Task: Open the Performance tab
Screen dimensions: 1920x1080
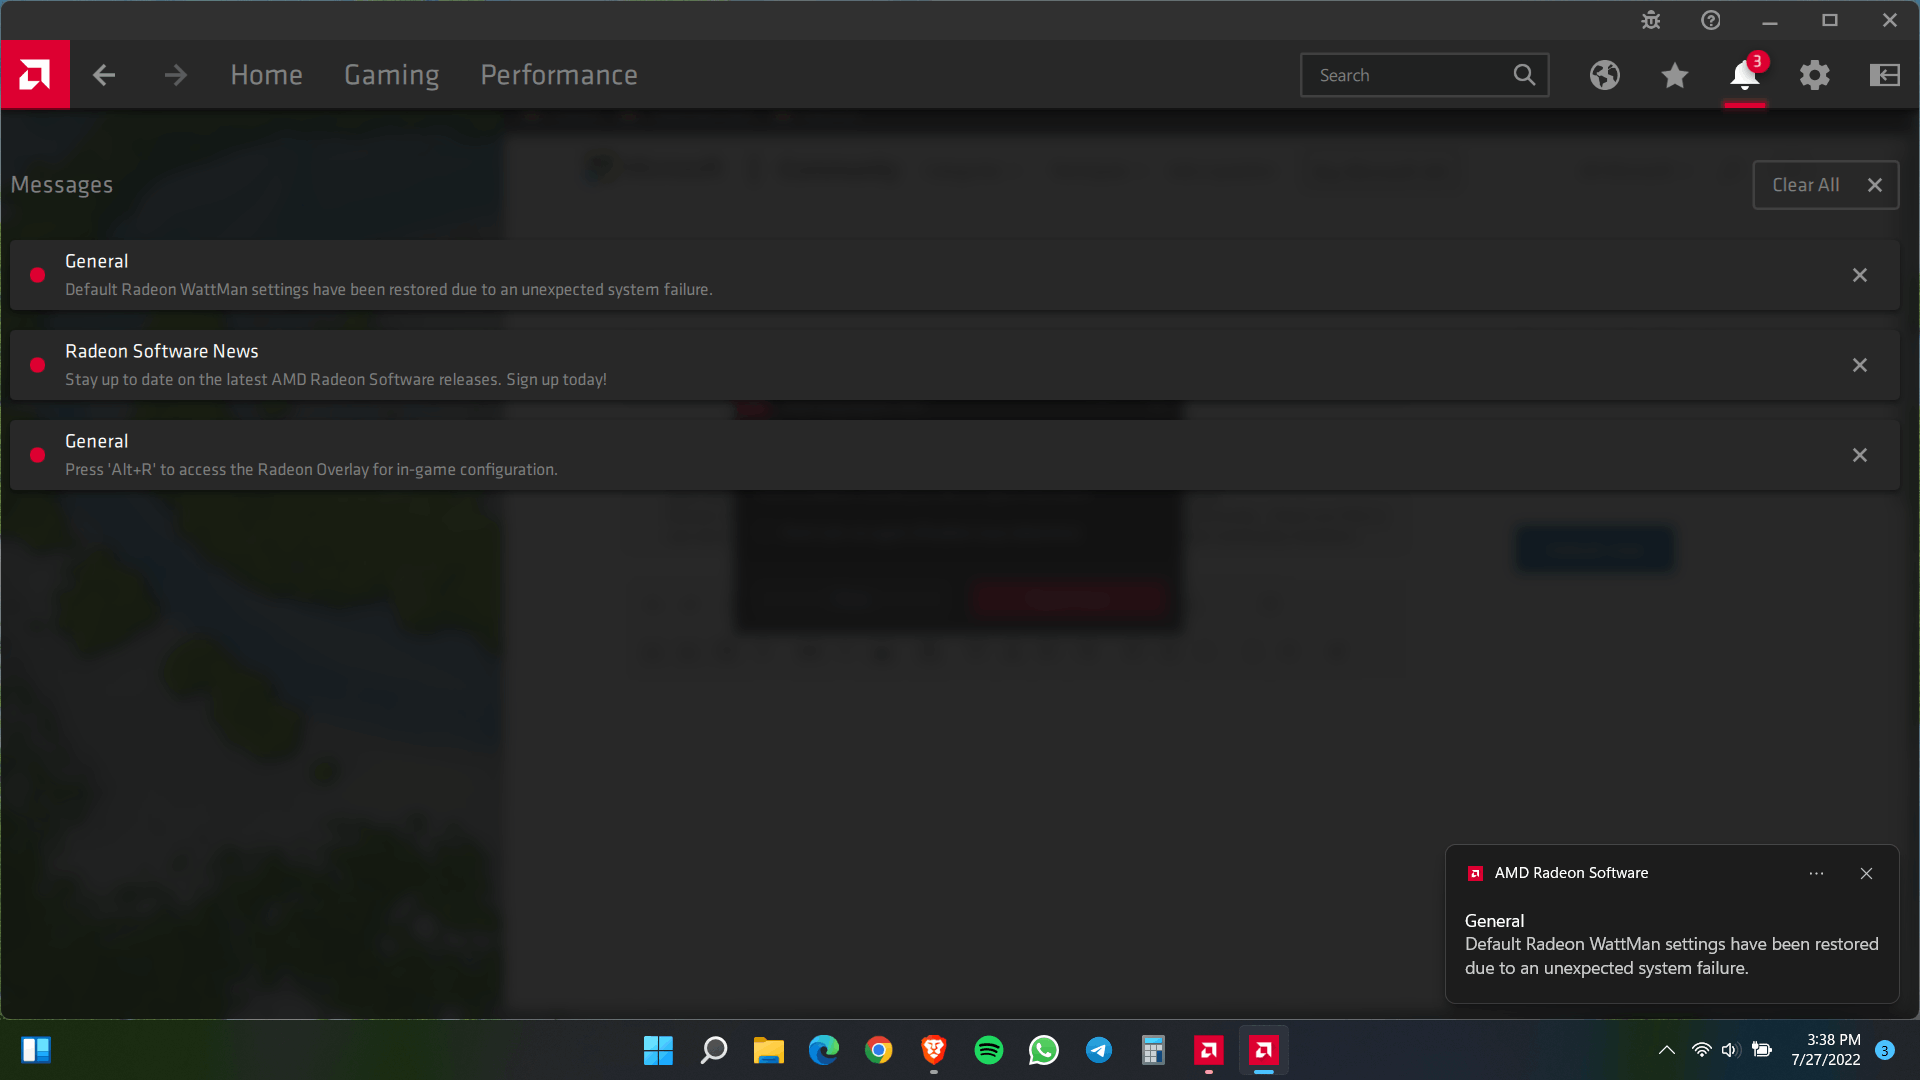Action: (558, 75)
